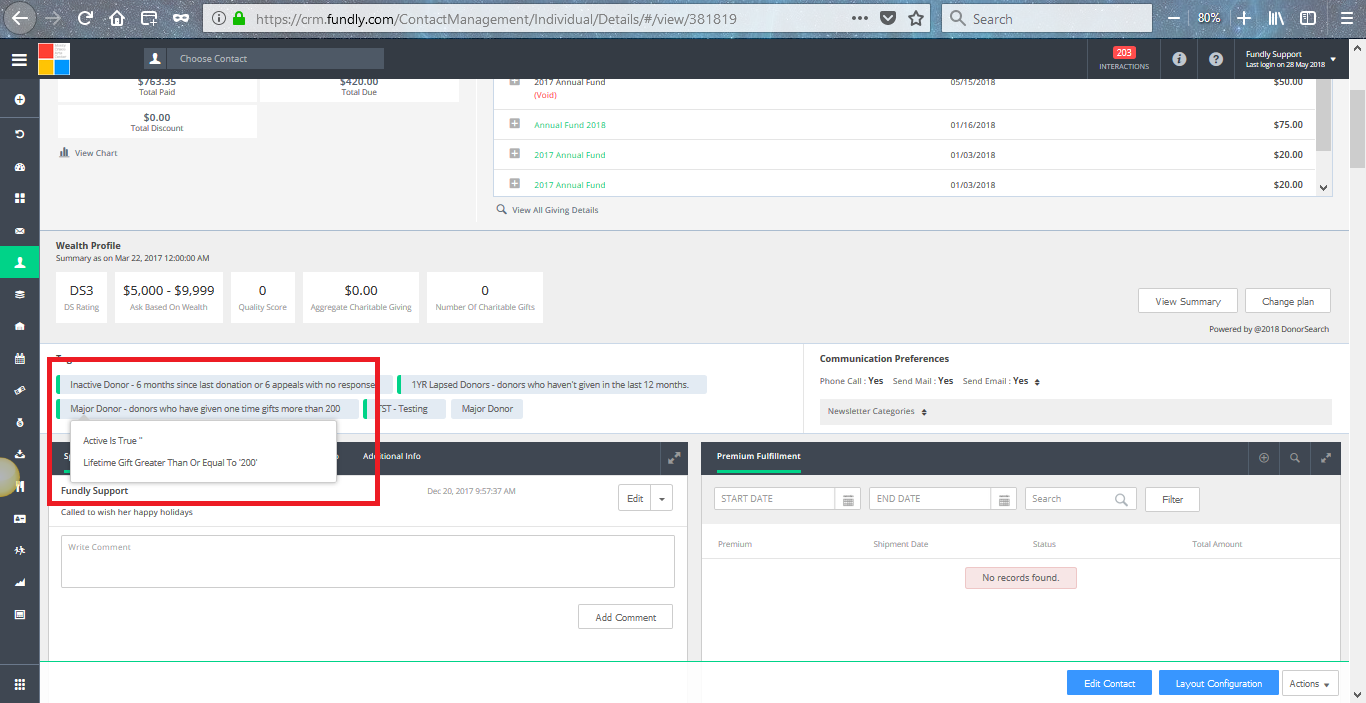Click the info icon in the app header
Image resolution: width=1366 pixels, height=703 pixels.
1179,59
